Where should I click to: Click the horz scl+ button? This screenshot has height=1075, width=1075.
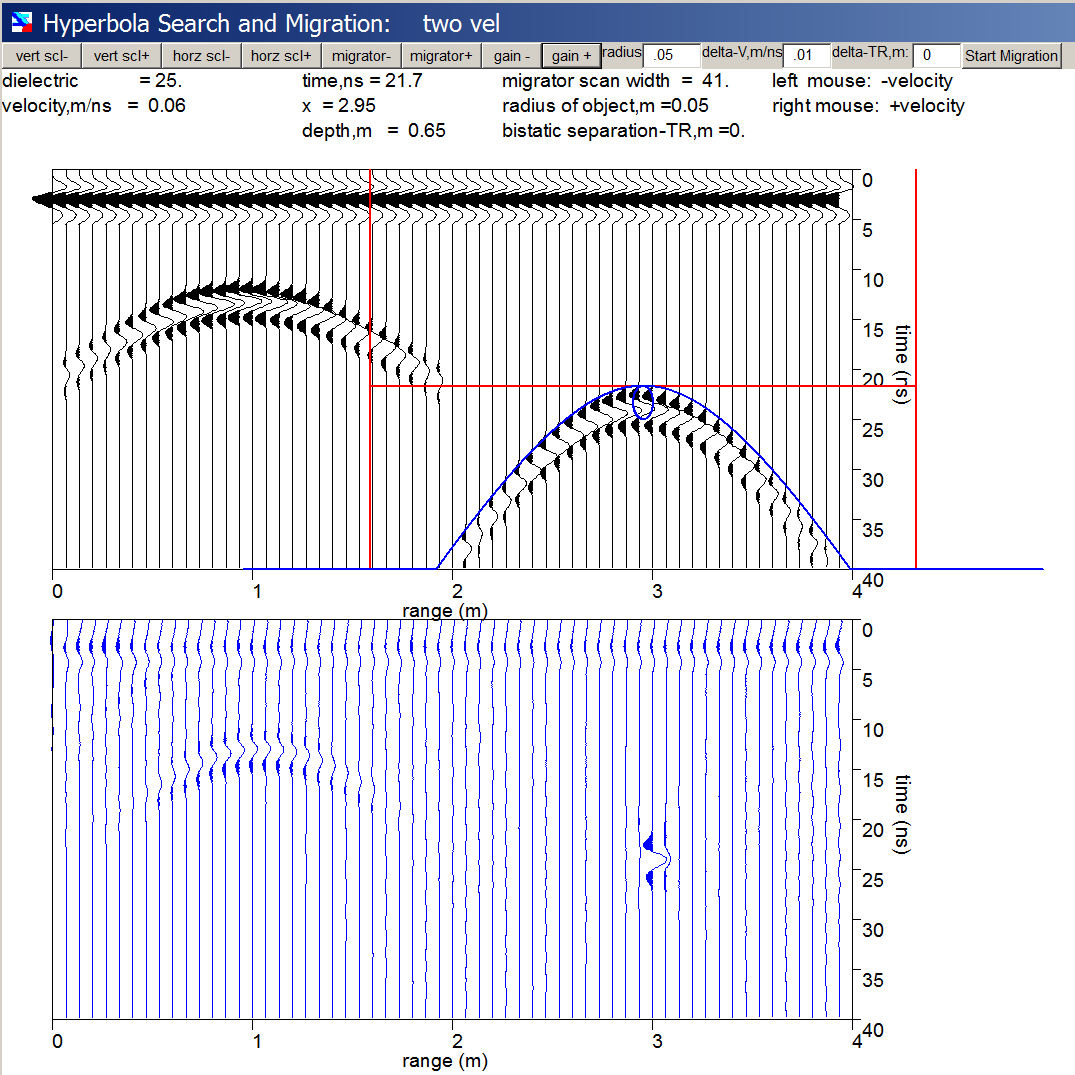pos(281,56)
